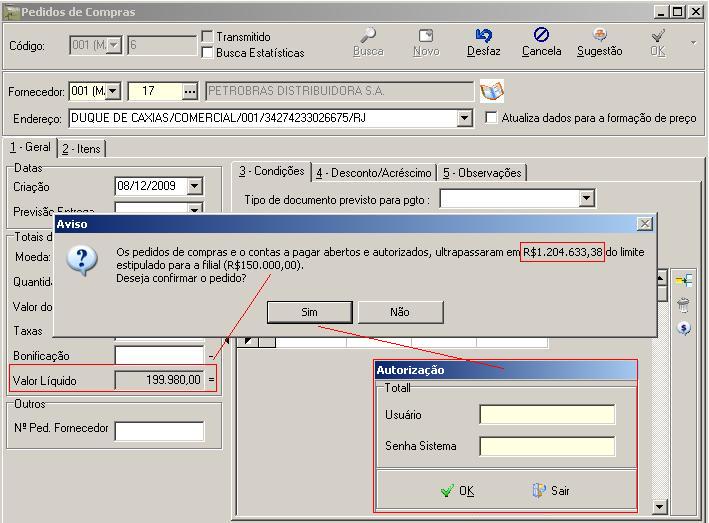Image resolution: width=709 pixels, height=523 pixels.
Task: Expand Tipo de documento previsto para pgto dropdown
Action: click(x=586, y=198)
